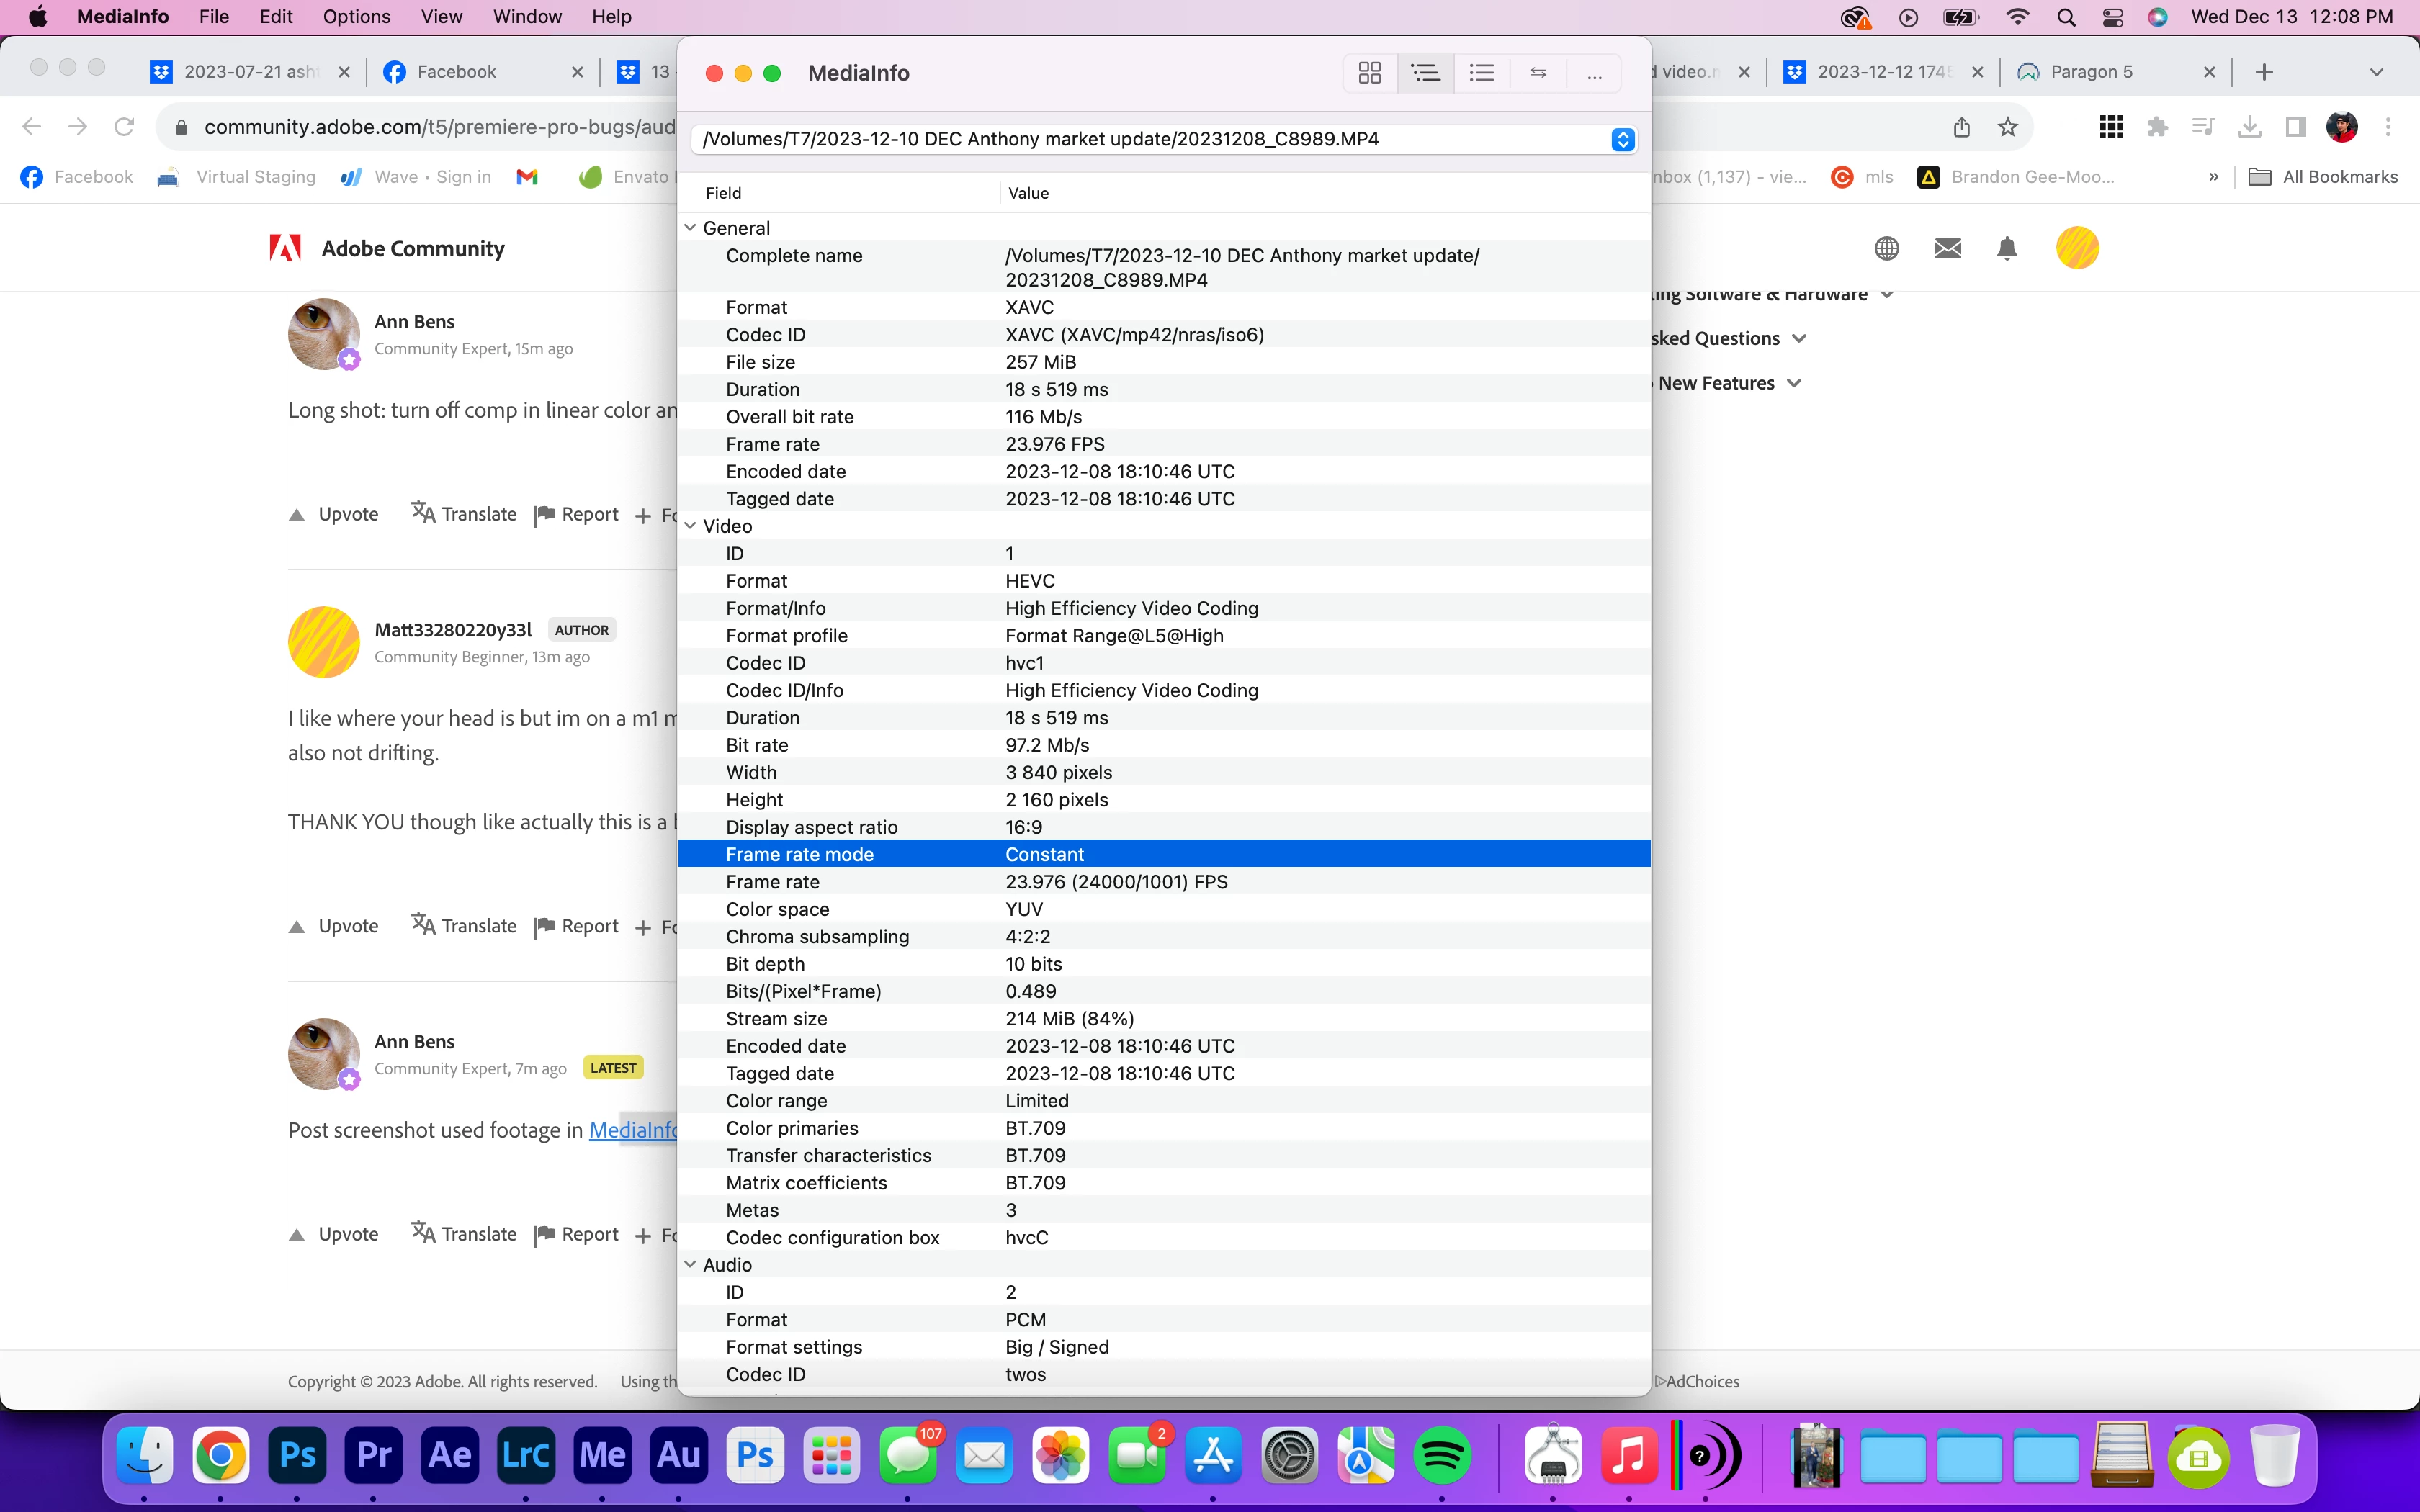Collapse the Audio section
Viewport: 2420px width, 1512px height.
click(690, 1264)
